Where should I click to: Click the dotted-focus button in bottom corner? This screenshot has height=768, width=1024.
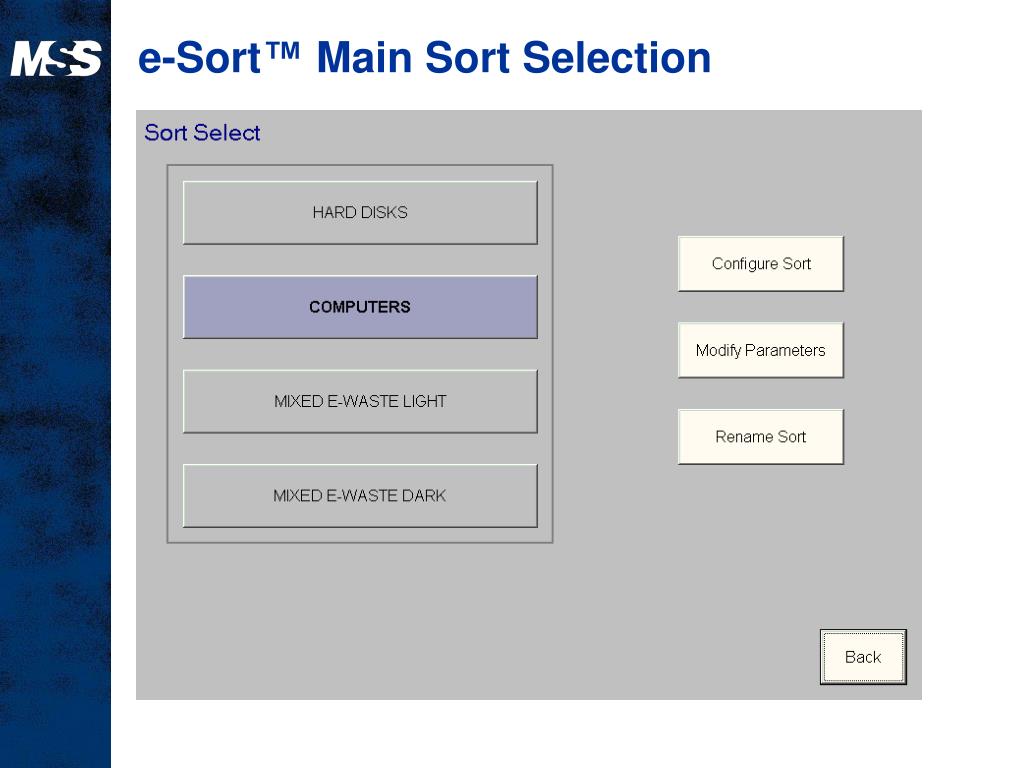coord(863,657)
